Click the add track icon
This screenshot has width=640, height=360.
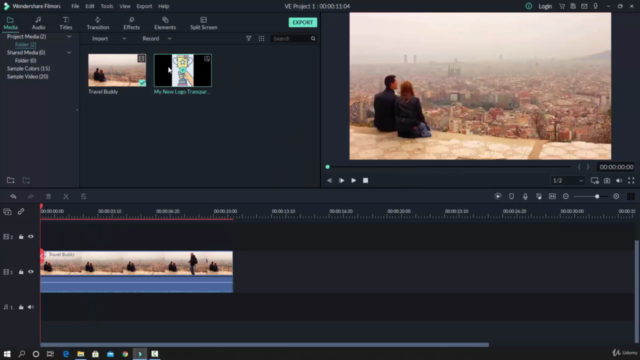7,211
